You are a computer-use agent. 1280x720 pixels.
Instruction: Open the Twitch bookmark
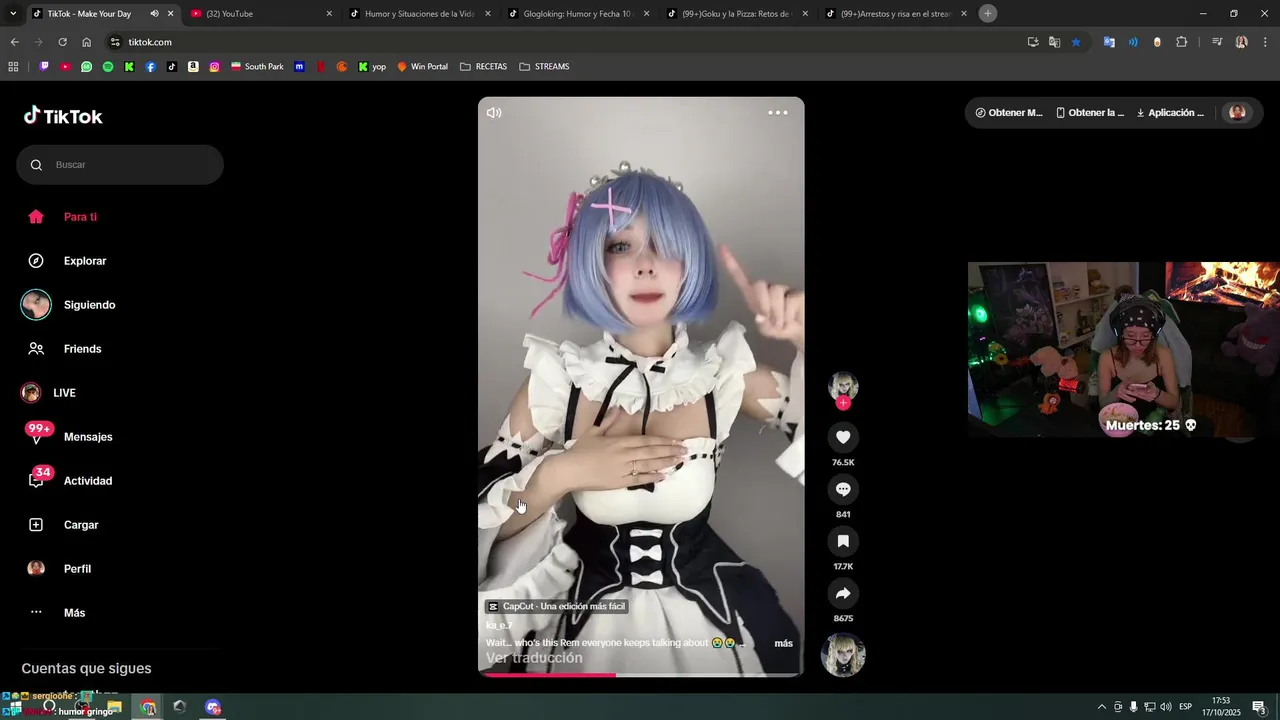coord(44,67)
